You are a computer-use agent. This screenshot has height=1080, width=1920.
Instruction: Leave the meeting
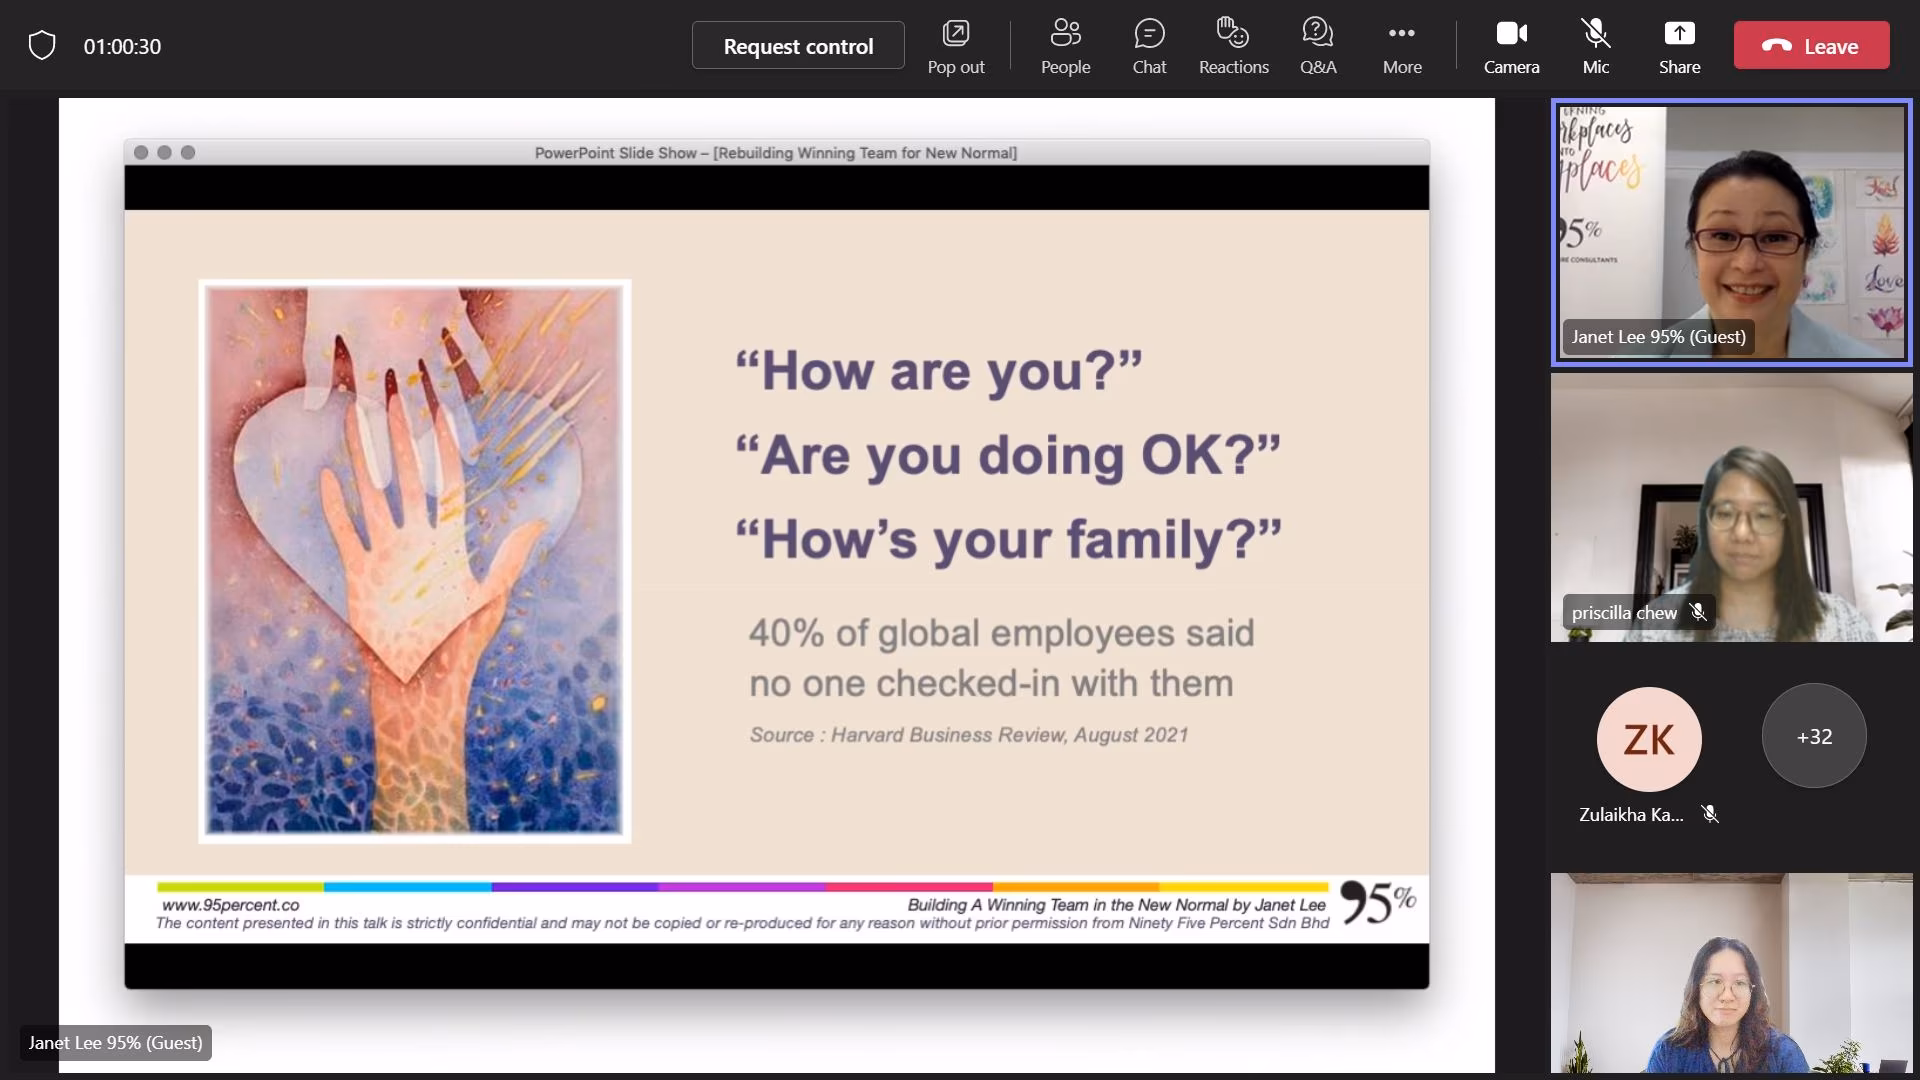click(1811, 46)
